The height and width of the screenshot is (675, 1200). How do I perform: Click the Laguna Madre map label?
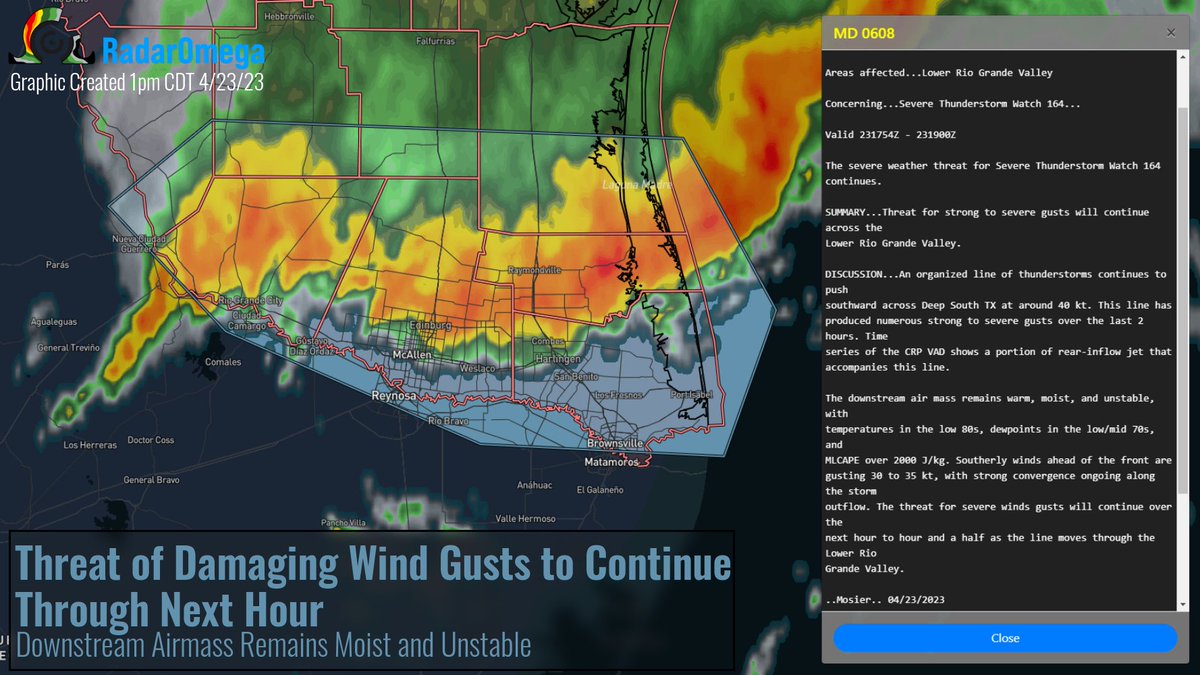tap(637, 185)
